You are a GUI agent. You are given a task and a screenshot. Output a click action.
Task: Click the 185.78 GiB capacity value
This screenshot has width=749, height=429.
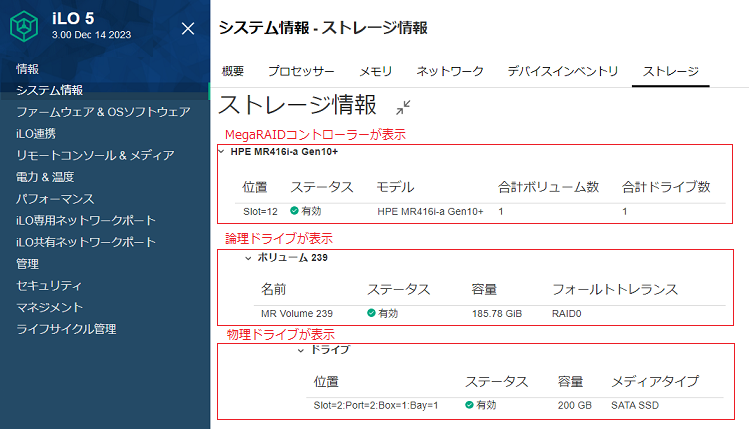coord(497,313)
